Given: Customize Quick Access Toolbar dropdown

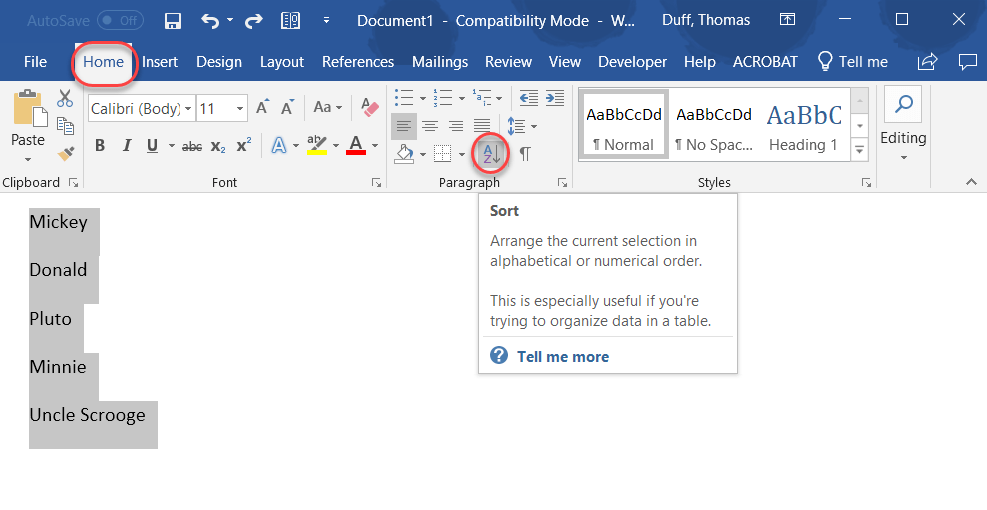Looking at the screenshot, I should (326, 21).
